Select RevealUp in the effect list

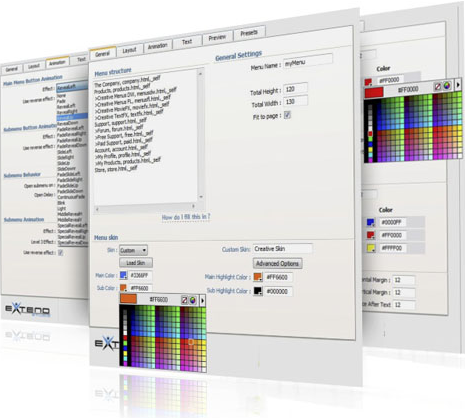pyautogui.click(x=72, y=117)
